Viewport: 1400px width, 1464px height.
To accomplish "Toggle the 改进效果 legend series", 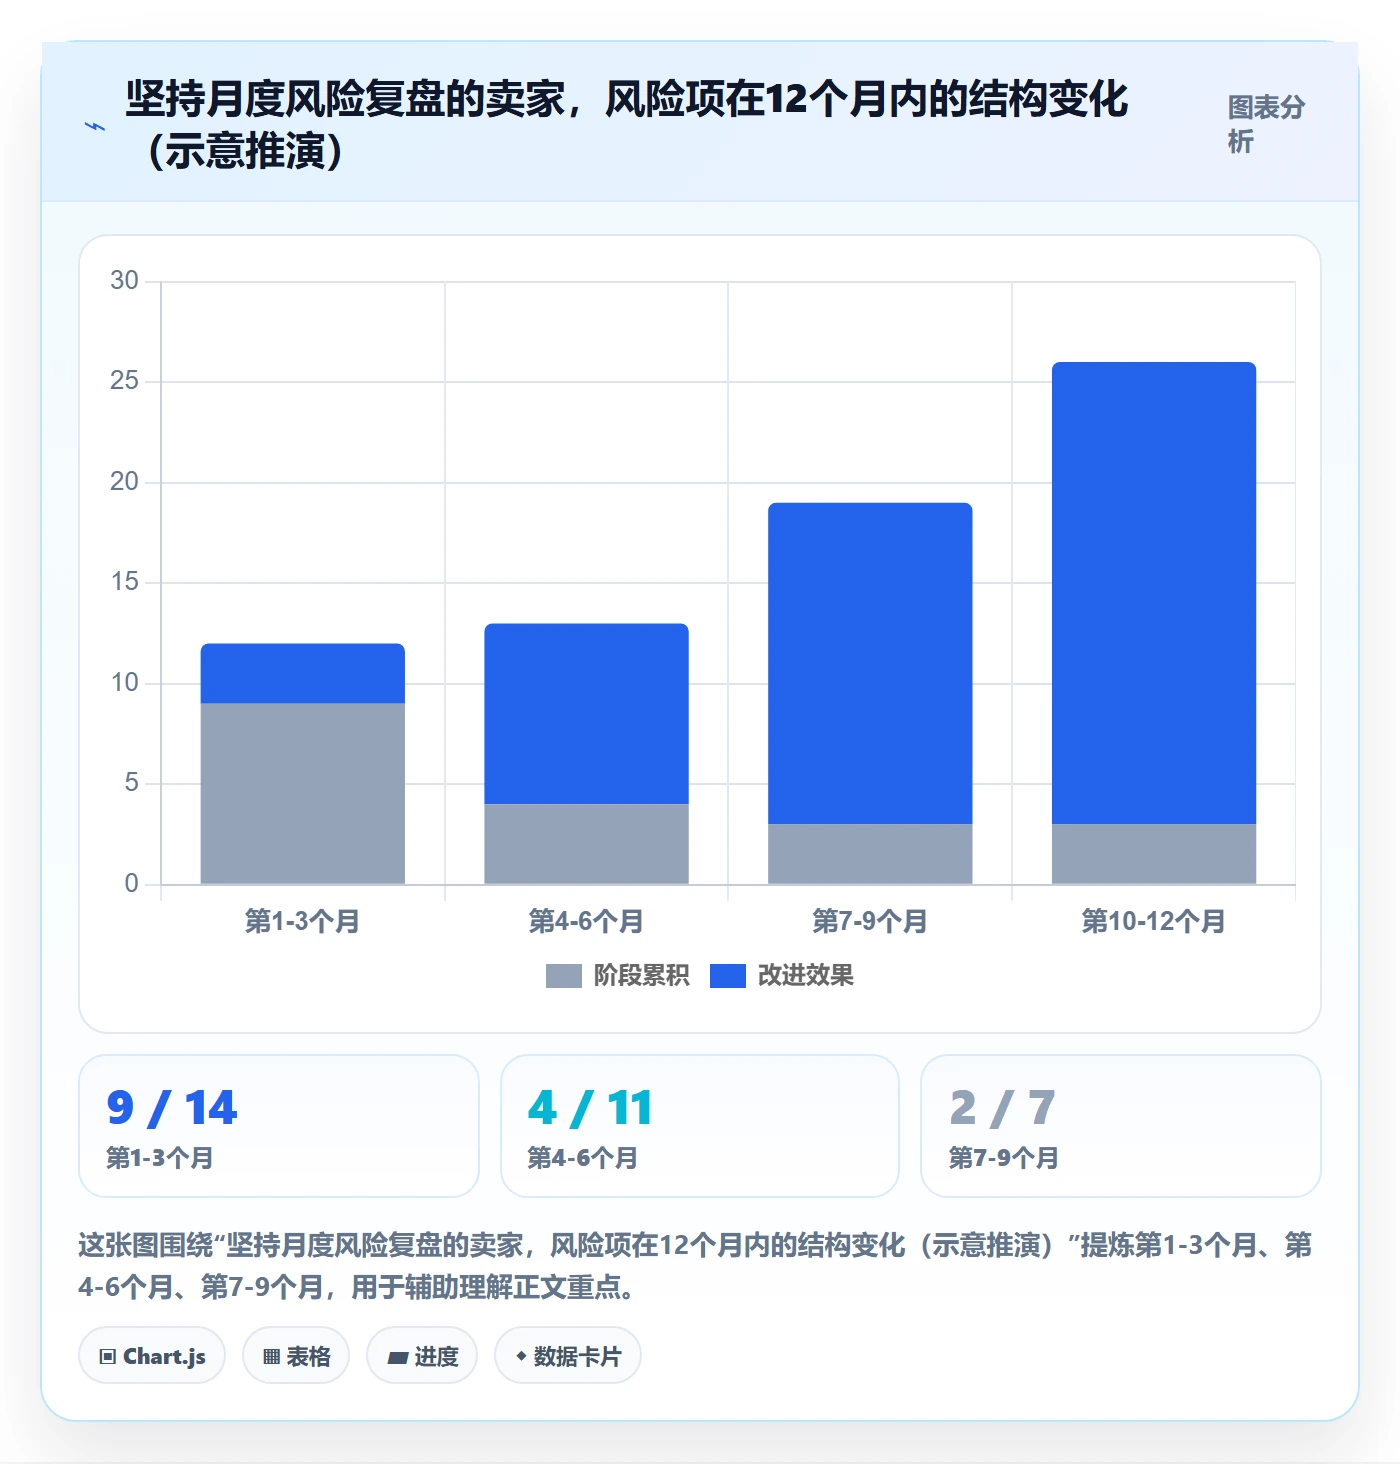I will click(x=782, y=975).
